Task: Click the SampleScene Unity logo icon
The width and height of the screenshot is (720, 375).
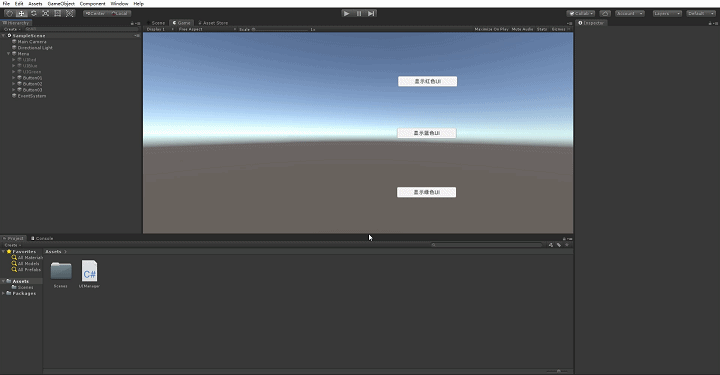Action: (9, 35)
